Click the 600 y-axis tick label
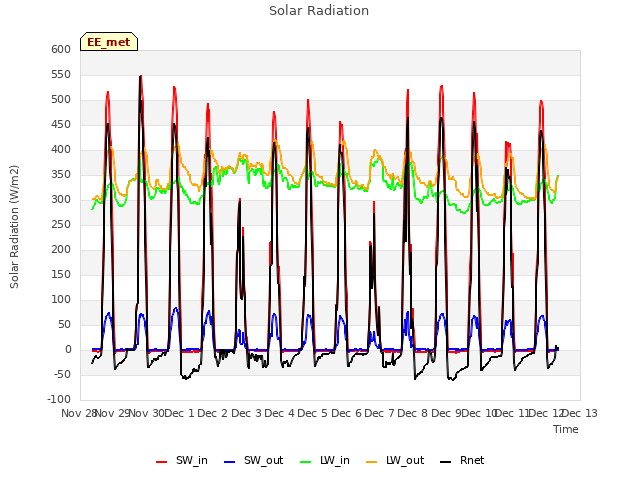 tap(61, 49)
